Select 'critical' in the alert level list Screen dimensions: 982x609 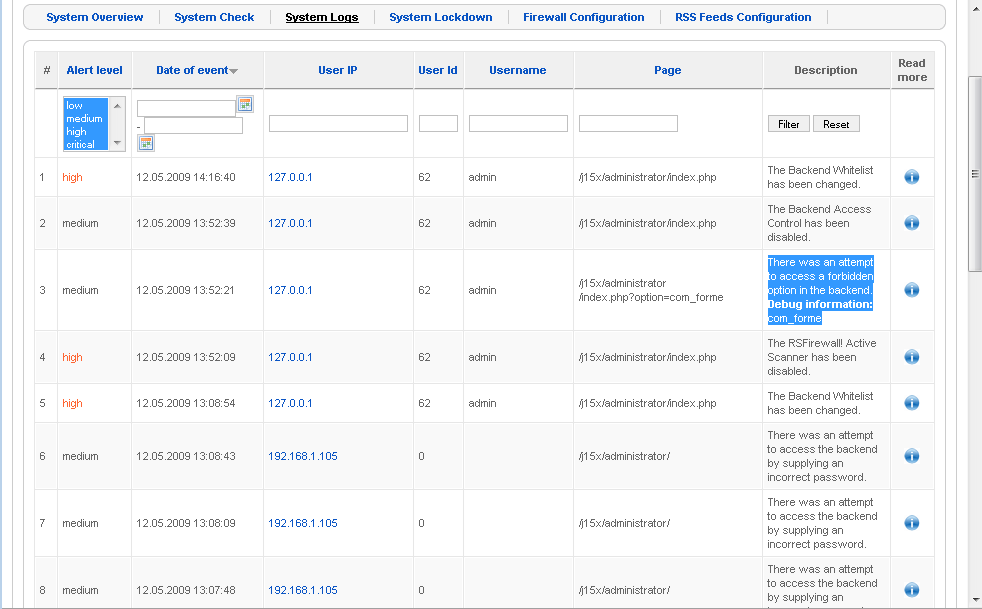coord(86,144)
